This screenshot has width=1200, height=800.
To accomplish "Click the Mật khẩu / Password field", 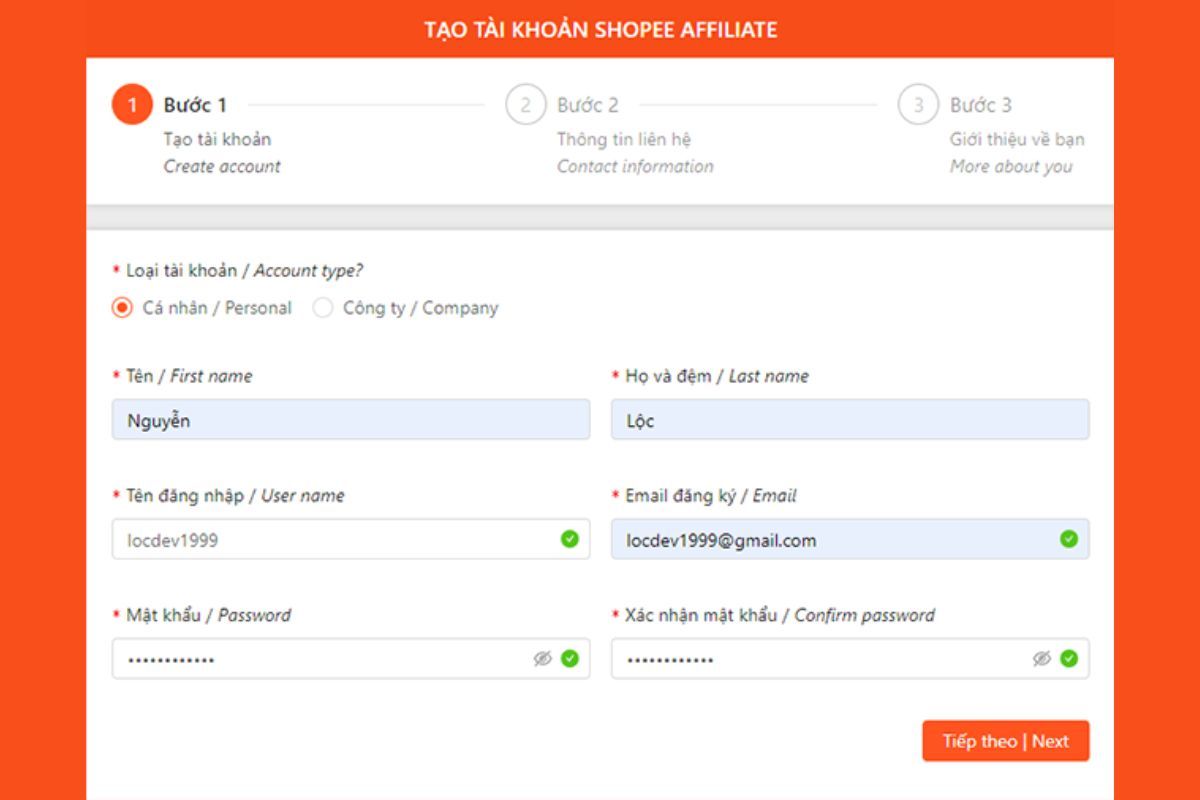I will [x=351, y=659].
